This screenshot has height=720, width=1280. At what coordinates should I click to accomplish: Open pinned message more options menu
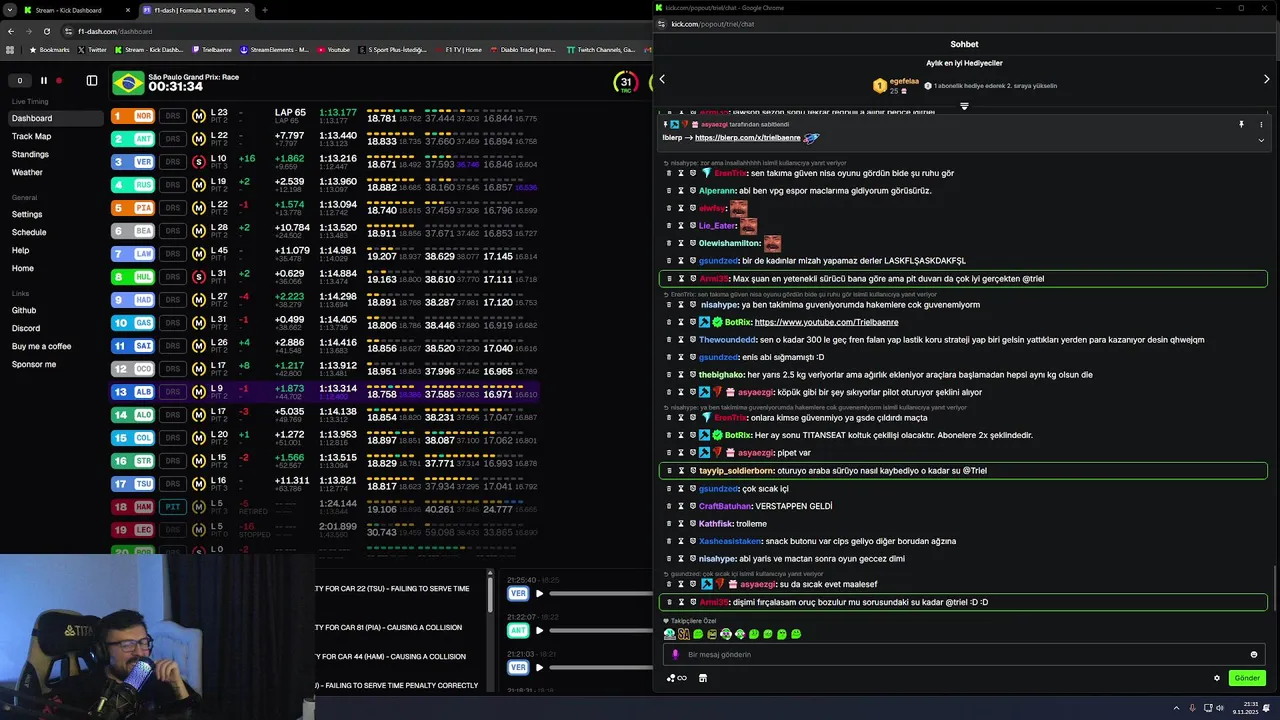(1261, 125)
